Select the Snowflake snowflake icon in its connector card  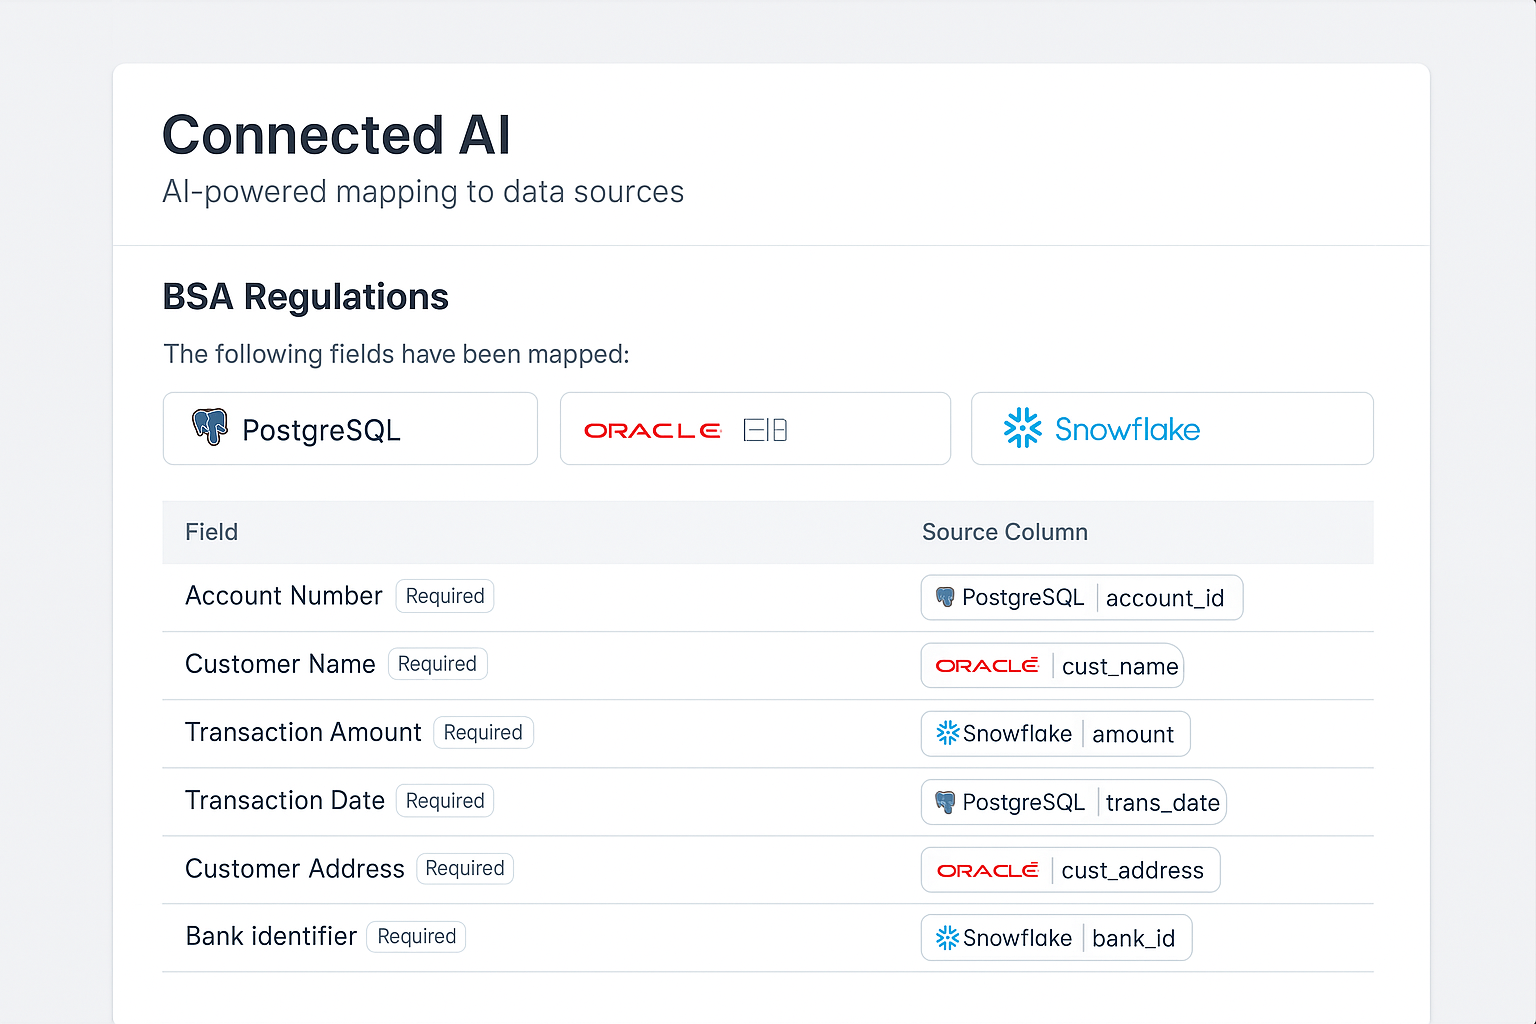pos(1021,428)
